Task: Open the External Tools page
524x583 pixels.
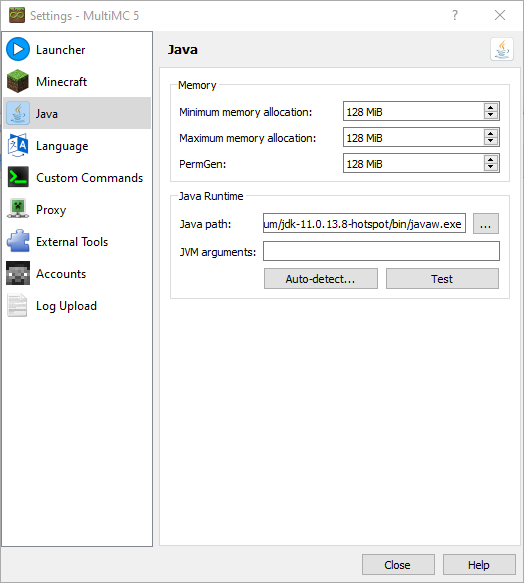Action: 77,241
